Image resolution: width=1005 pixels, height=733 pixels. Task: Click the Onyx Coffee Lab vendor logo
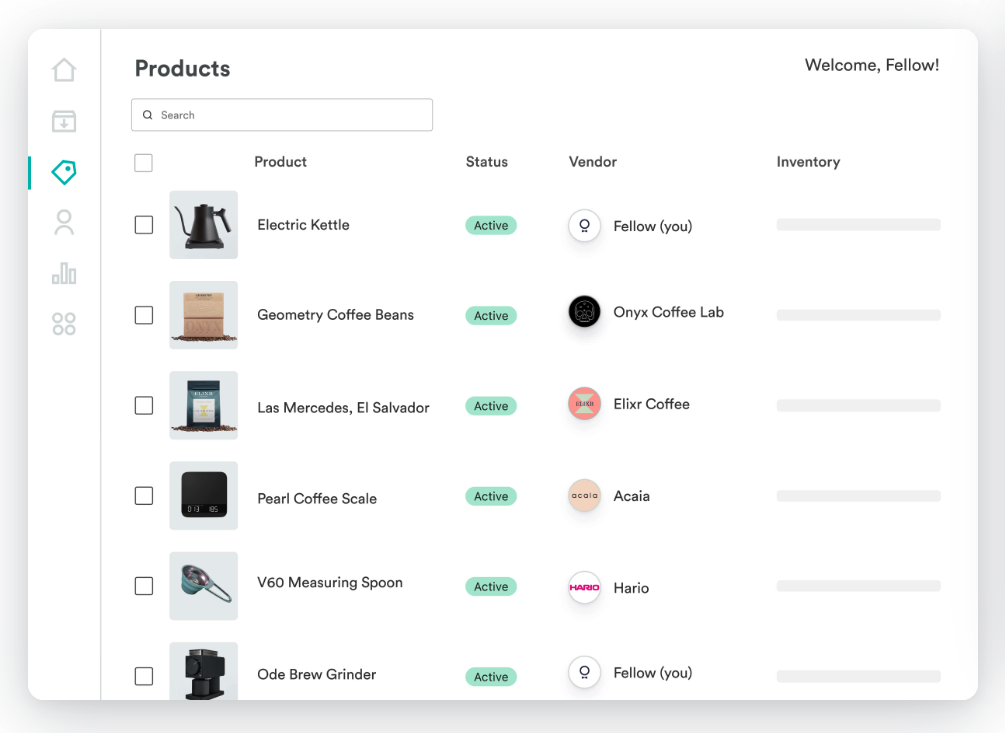(585, 311)
